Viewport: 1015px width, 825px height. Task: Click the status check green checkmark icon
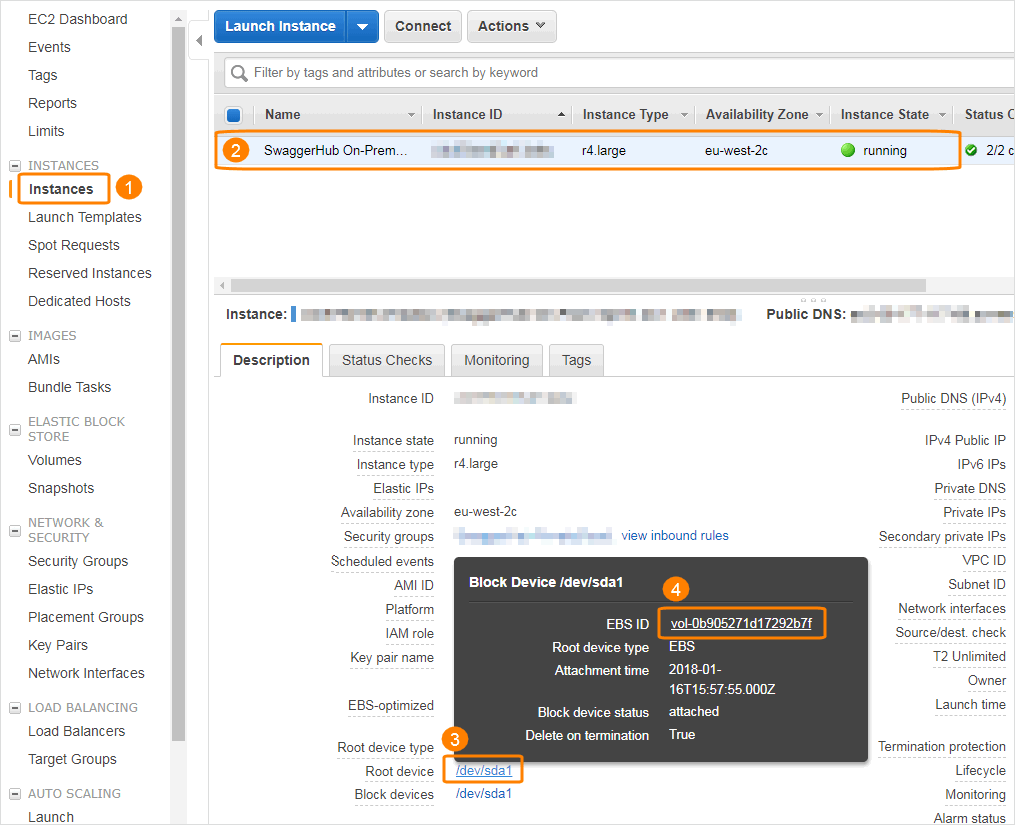click(x=971, y=151)
